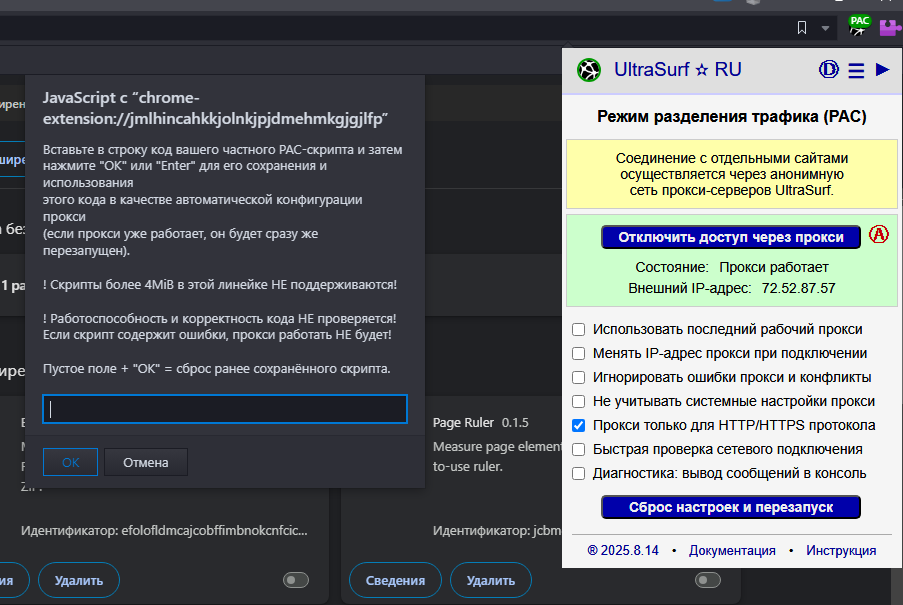903x605 pixels.
Task: Cancel the dialog with 'Отмена'
Action: click(x=146, y=462)
